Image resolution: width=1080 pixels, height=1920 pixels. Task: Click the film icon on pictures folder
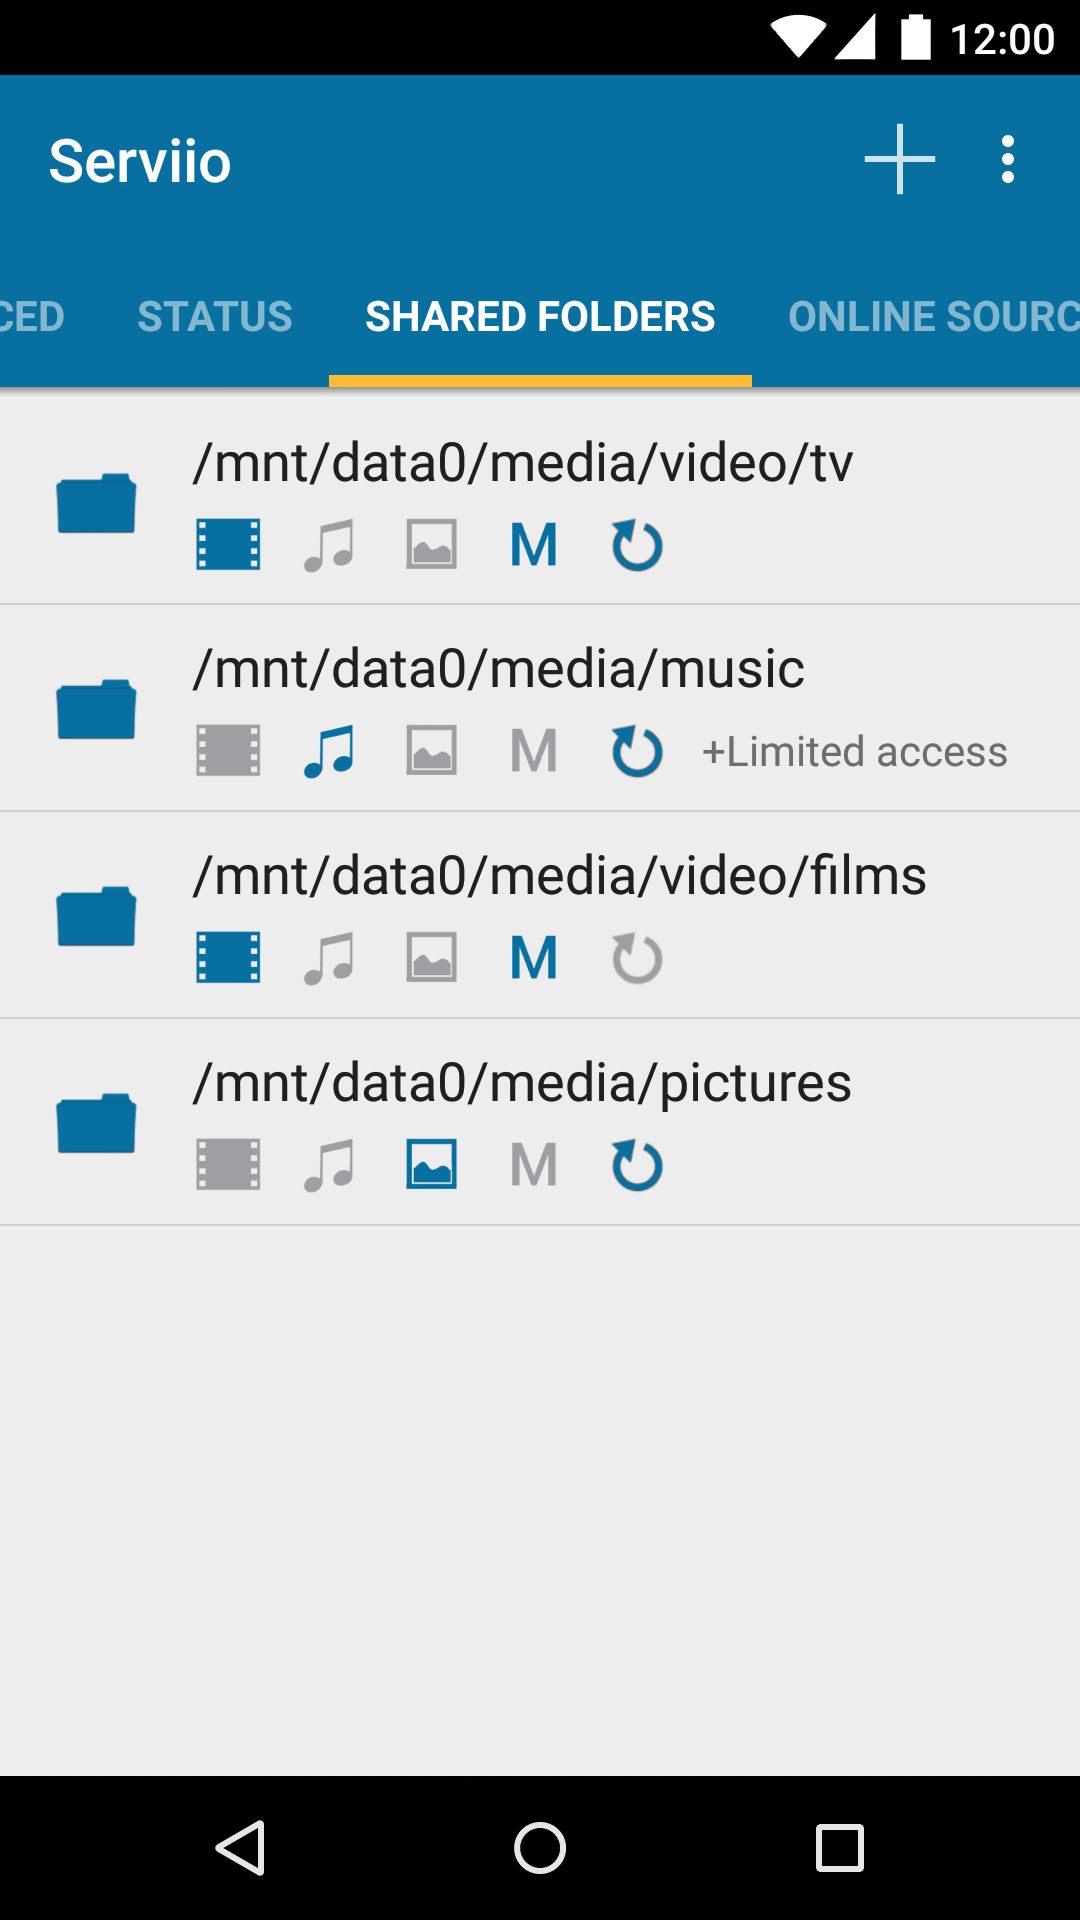pyautogui.click(x=228, y=1165)
